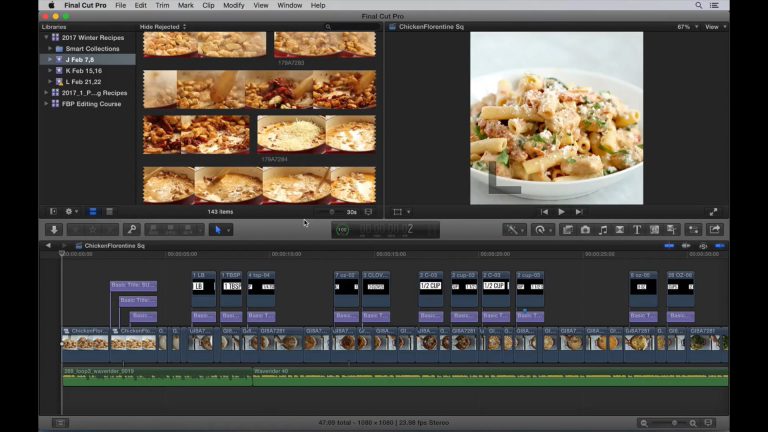Viewport: 768px width, 432px height.
Task: Switch browser to list view
Action: (110, 212)
